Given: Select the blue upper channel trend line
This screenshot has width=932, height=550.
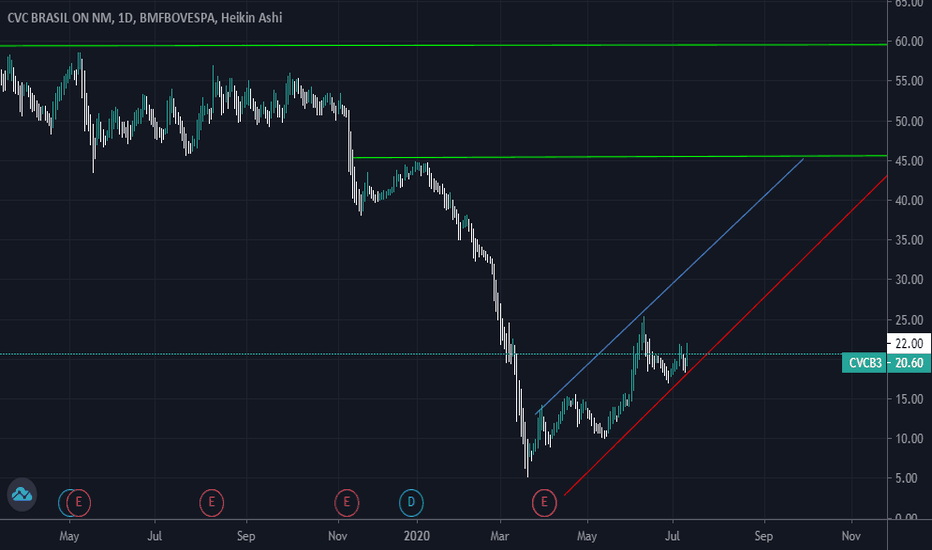Looking at the screenshot, I should pyautogui.click(x=669, y=286).
